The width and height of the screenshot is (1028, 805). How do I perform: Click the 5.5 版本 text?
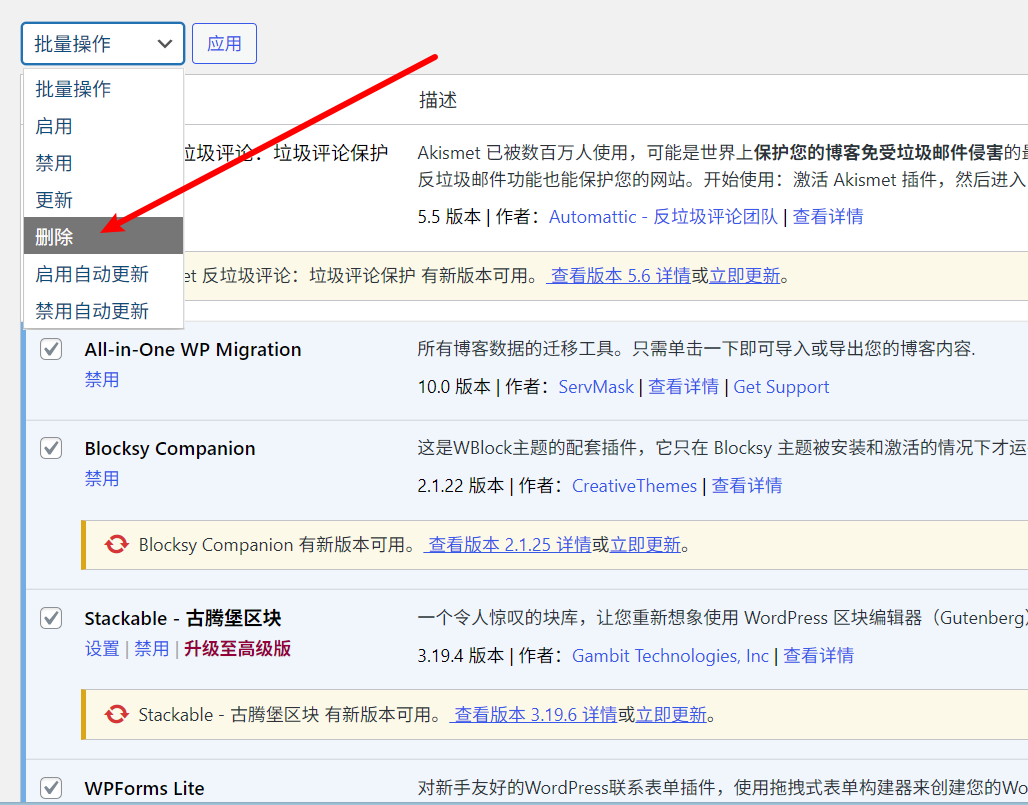coord(449,217)
